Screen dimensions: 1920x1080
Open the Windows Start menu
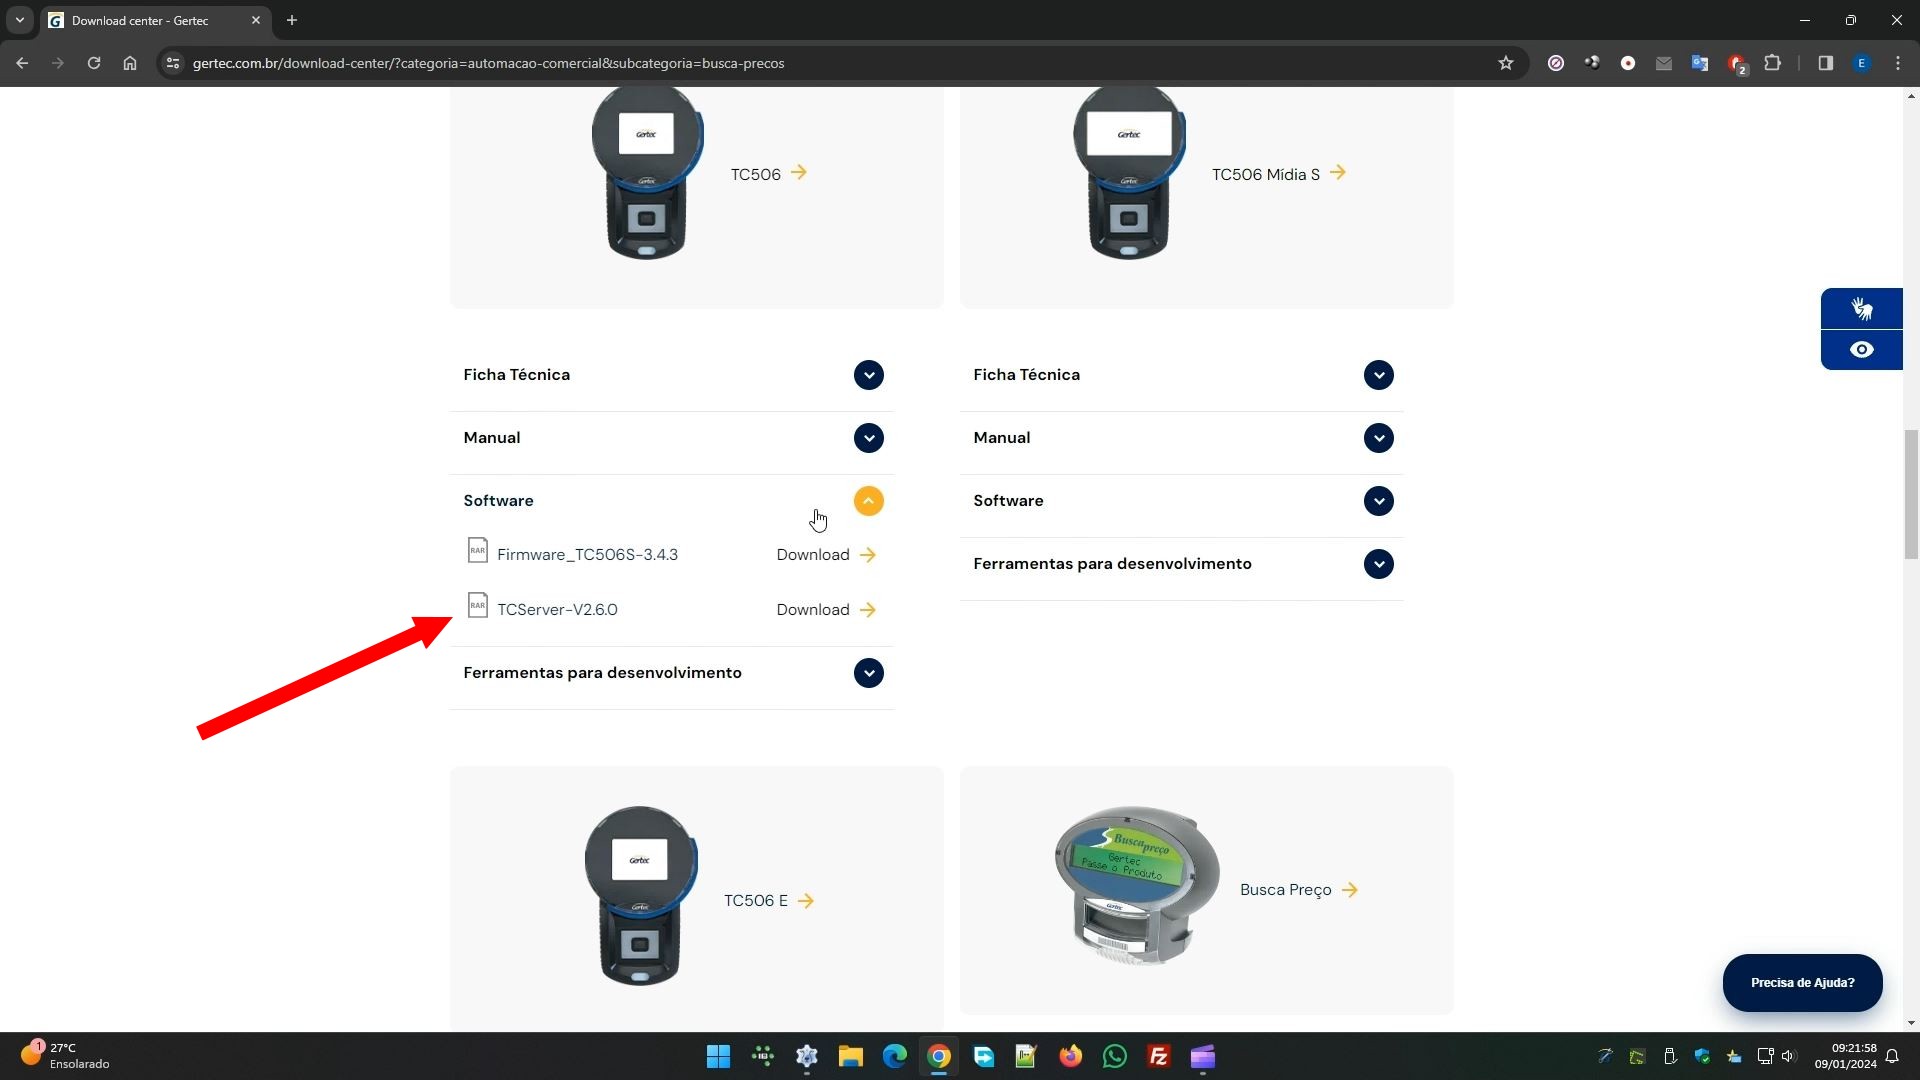pyautogui.click(x=718, y=1057)
